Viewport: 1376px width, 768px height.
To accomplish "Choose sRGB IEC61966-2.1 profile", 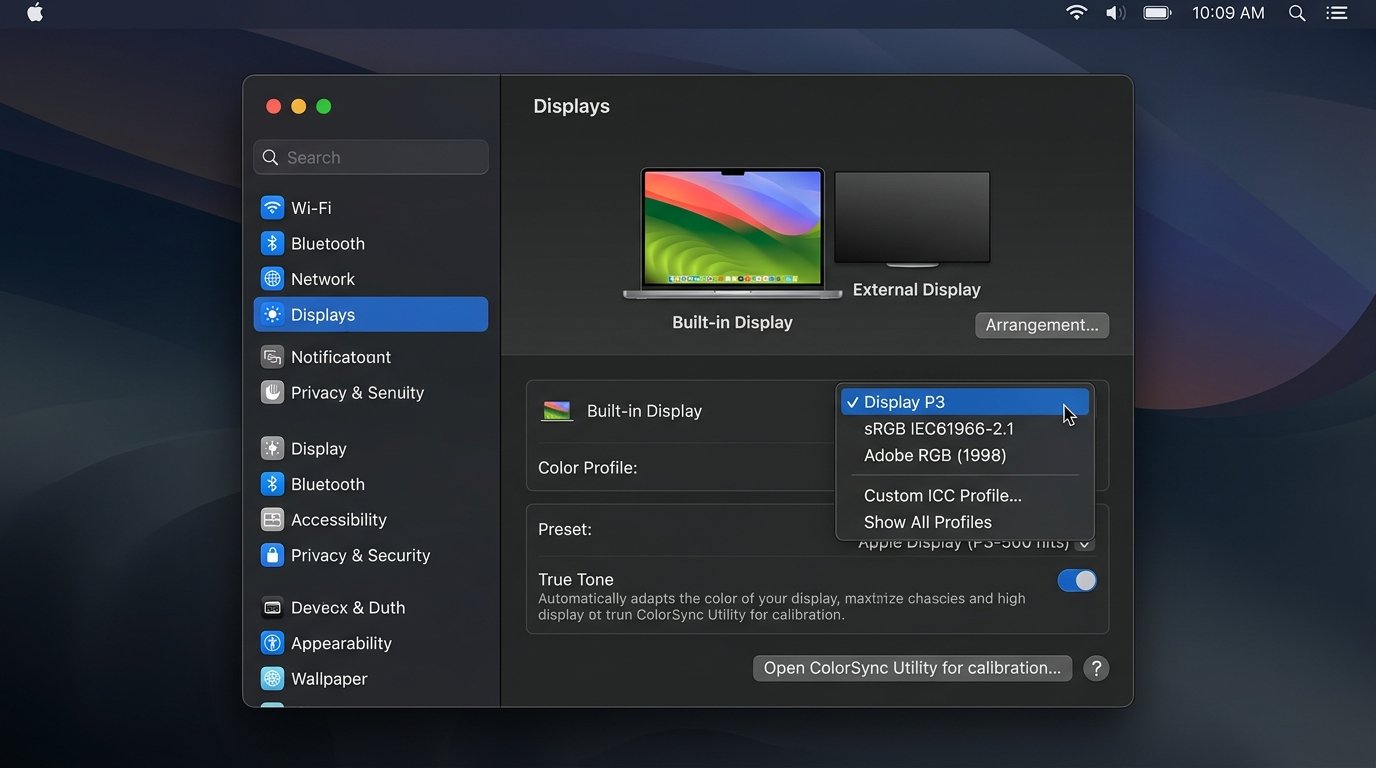I will (x=965, y=429).
